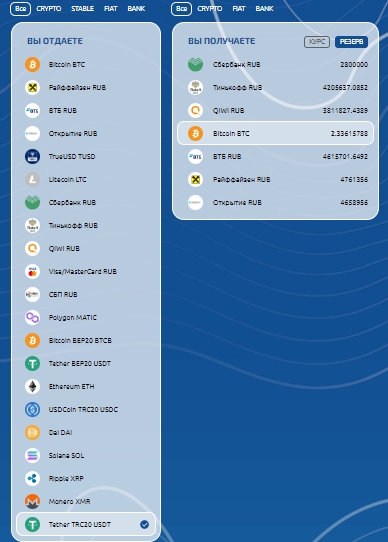388x542 pixels.
Task: Click the Visa/MasterCard RUB icon
Action: [x=33, y=271]
